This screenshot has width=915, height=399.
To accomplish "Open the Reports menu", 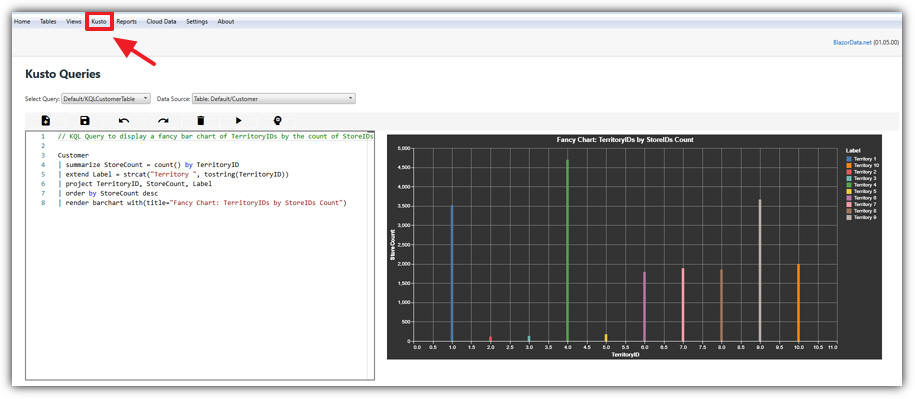I will point(127,22).
